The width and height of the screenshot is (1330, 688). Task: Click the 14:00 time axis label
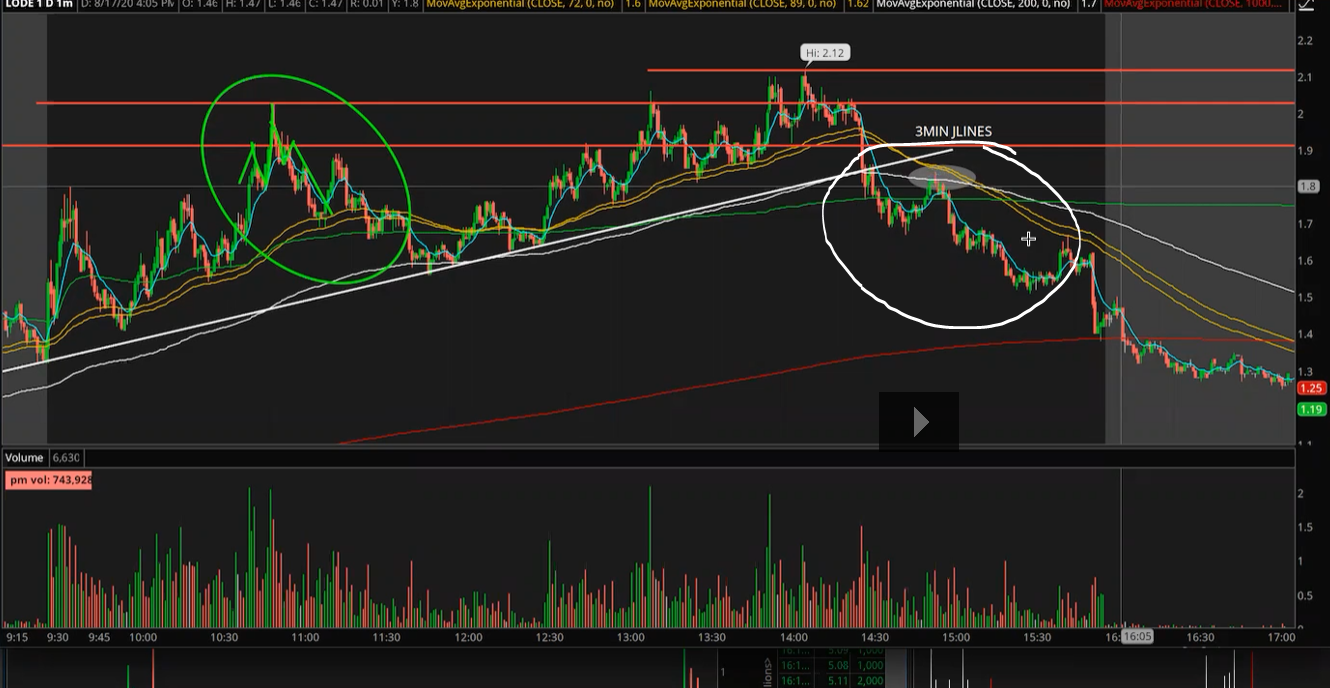click(x=794, y=637)
